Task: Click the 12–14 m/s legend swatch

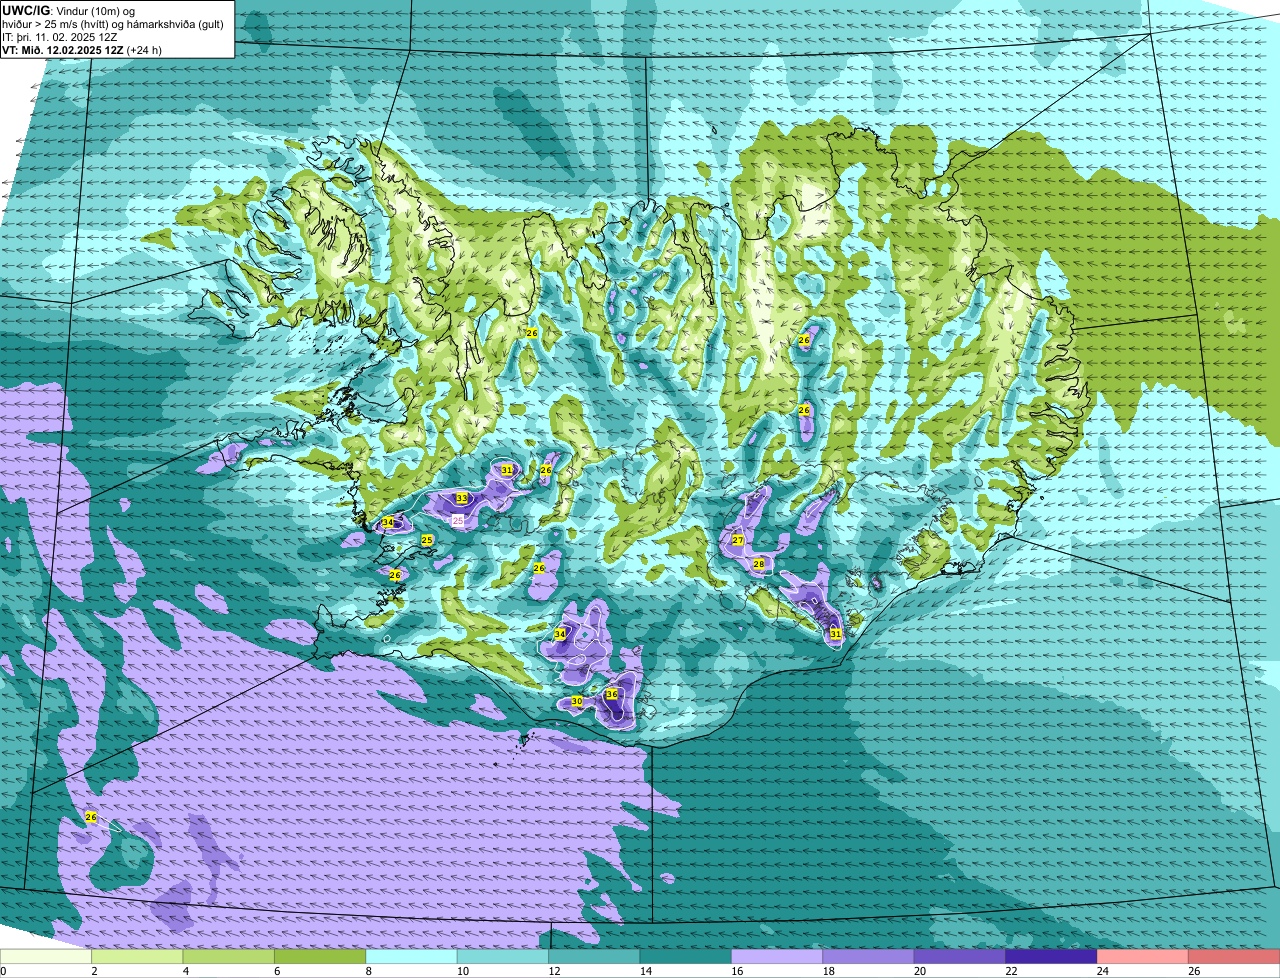Action: pyautogui.click(x=594, y=957)
